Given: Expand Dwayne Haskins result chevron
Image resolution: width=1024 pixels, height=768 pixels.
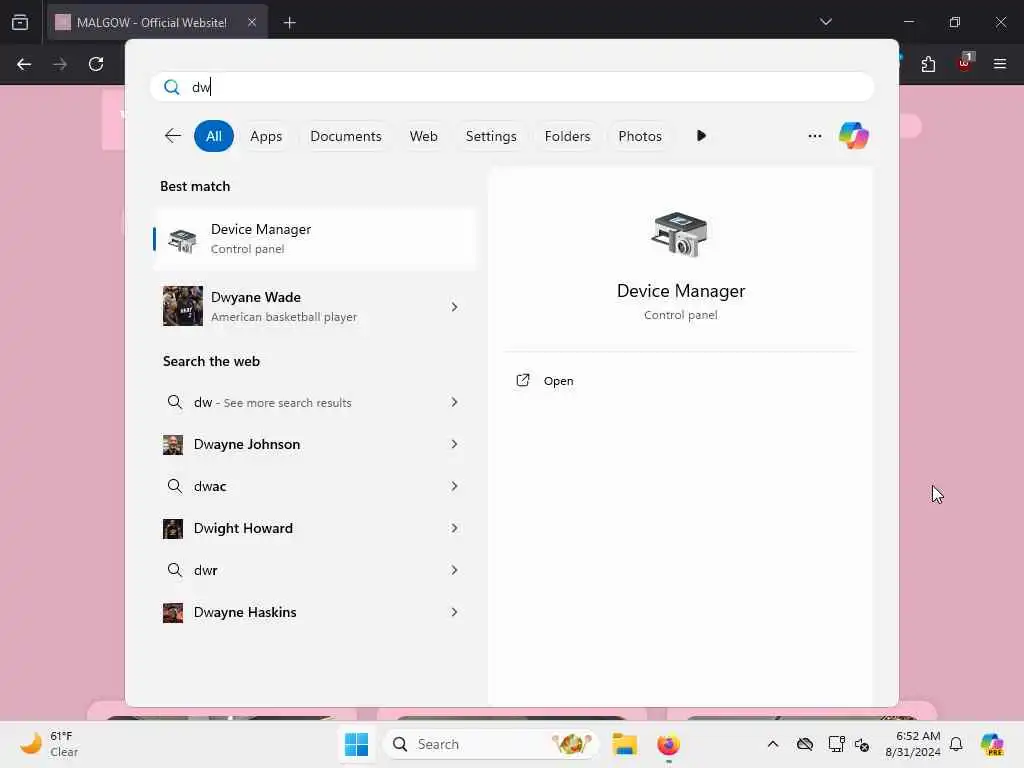Looking at the screenshot, I should coord(455,612).
